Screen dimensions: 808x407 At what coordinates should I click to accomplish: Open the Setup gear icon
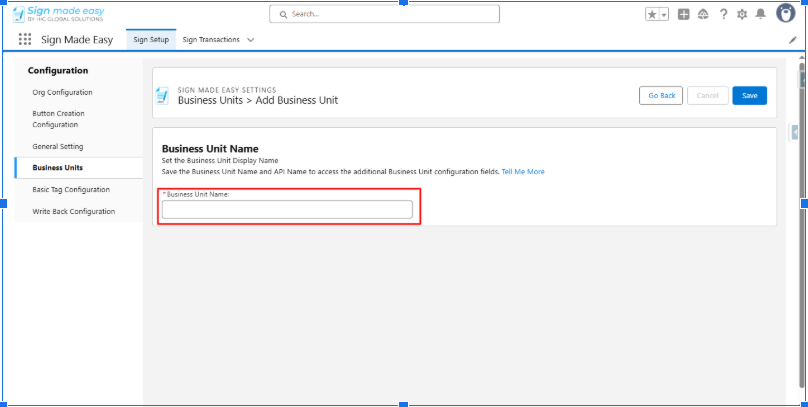(742, 14)
